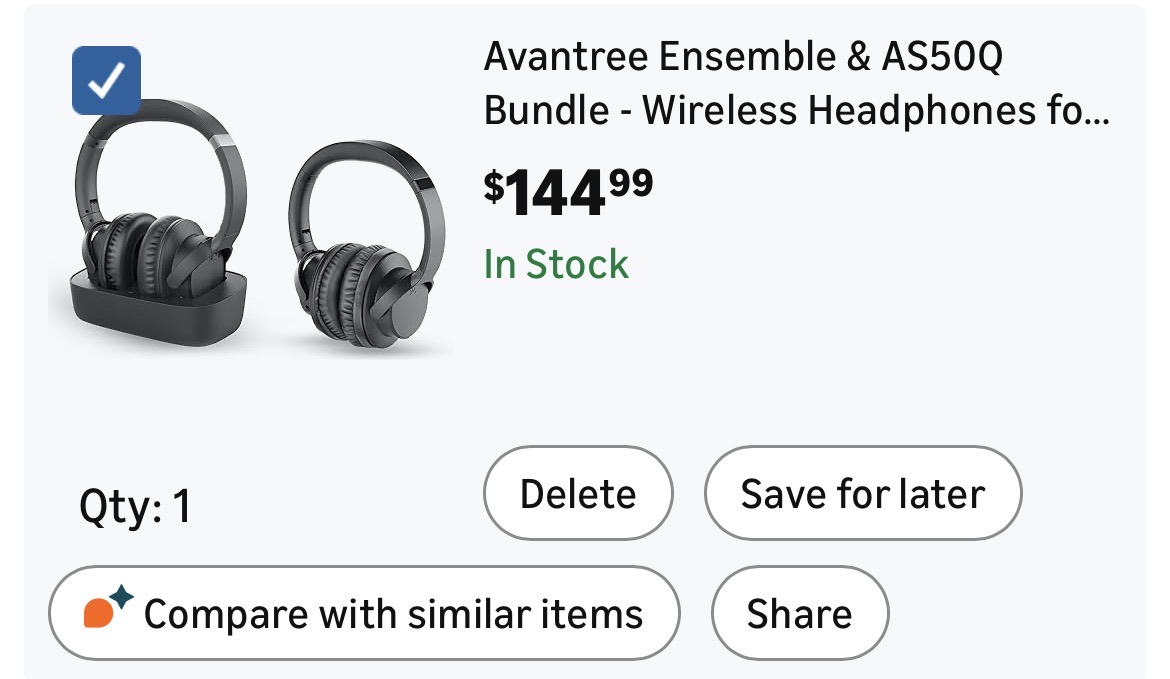
Task: Change the Qty: 1 quantity
Action: coord(134,507)
